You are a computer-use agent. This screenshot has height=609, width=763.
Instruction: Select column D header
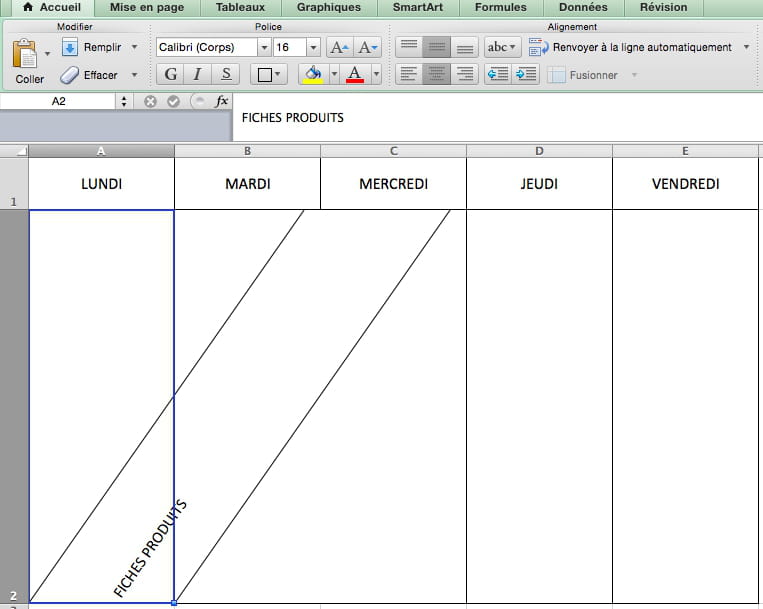[539, 151]
